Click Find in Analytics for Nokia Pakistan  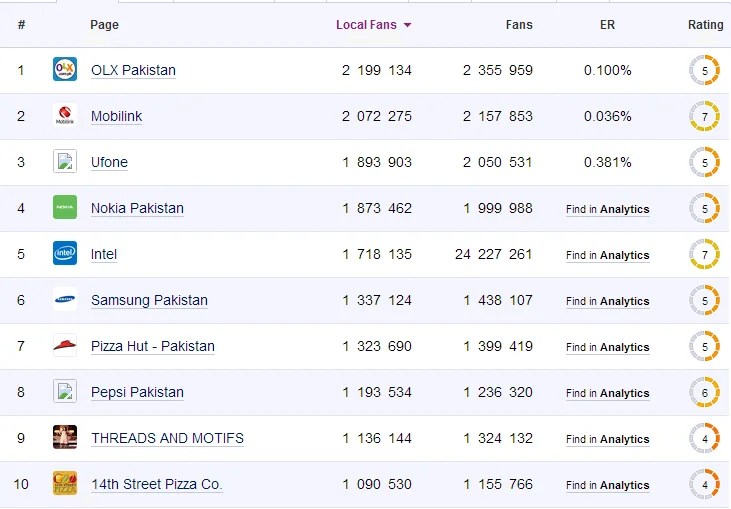[607, 209]
